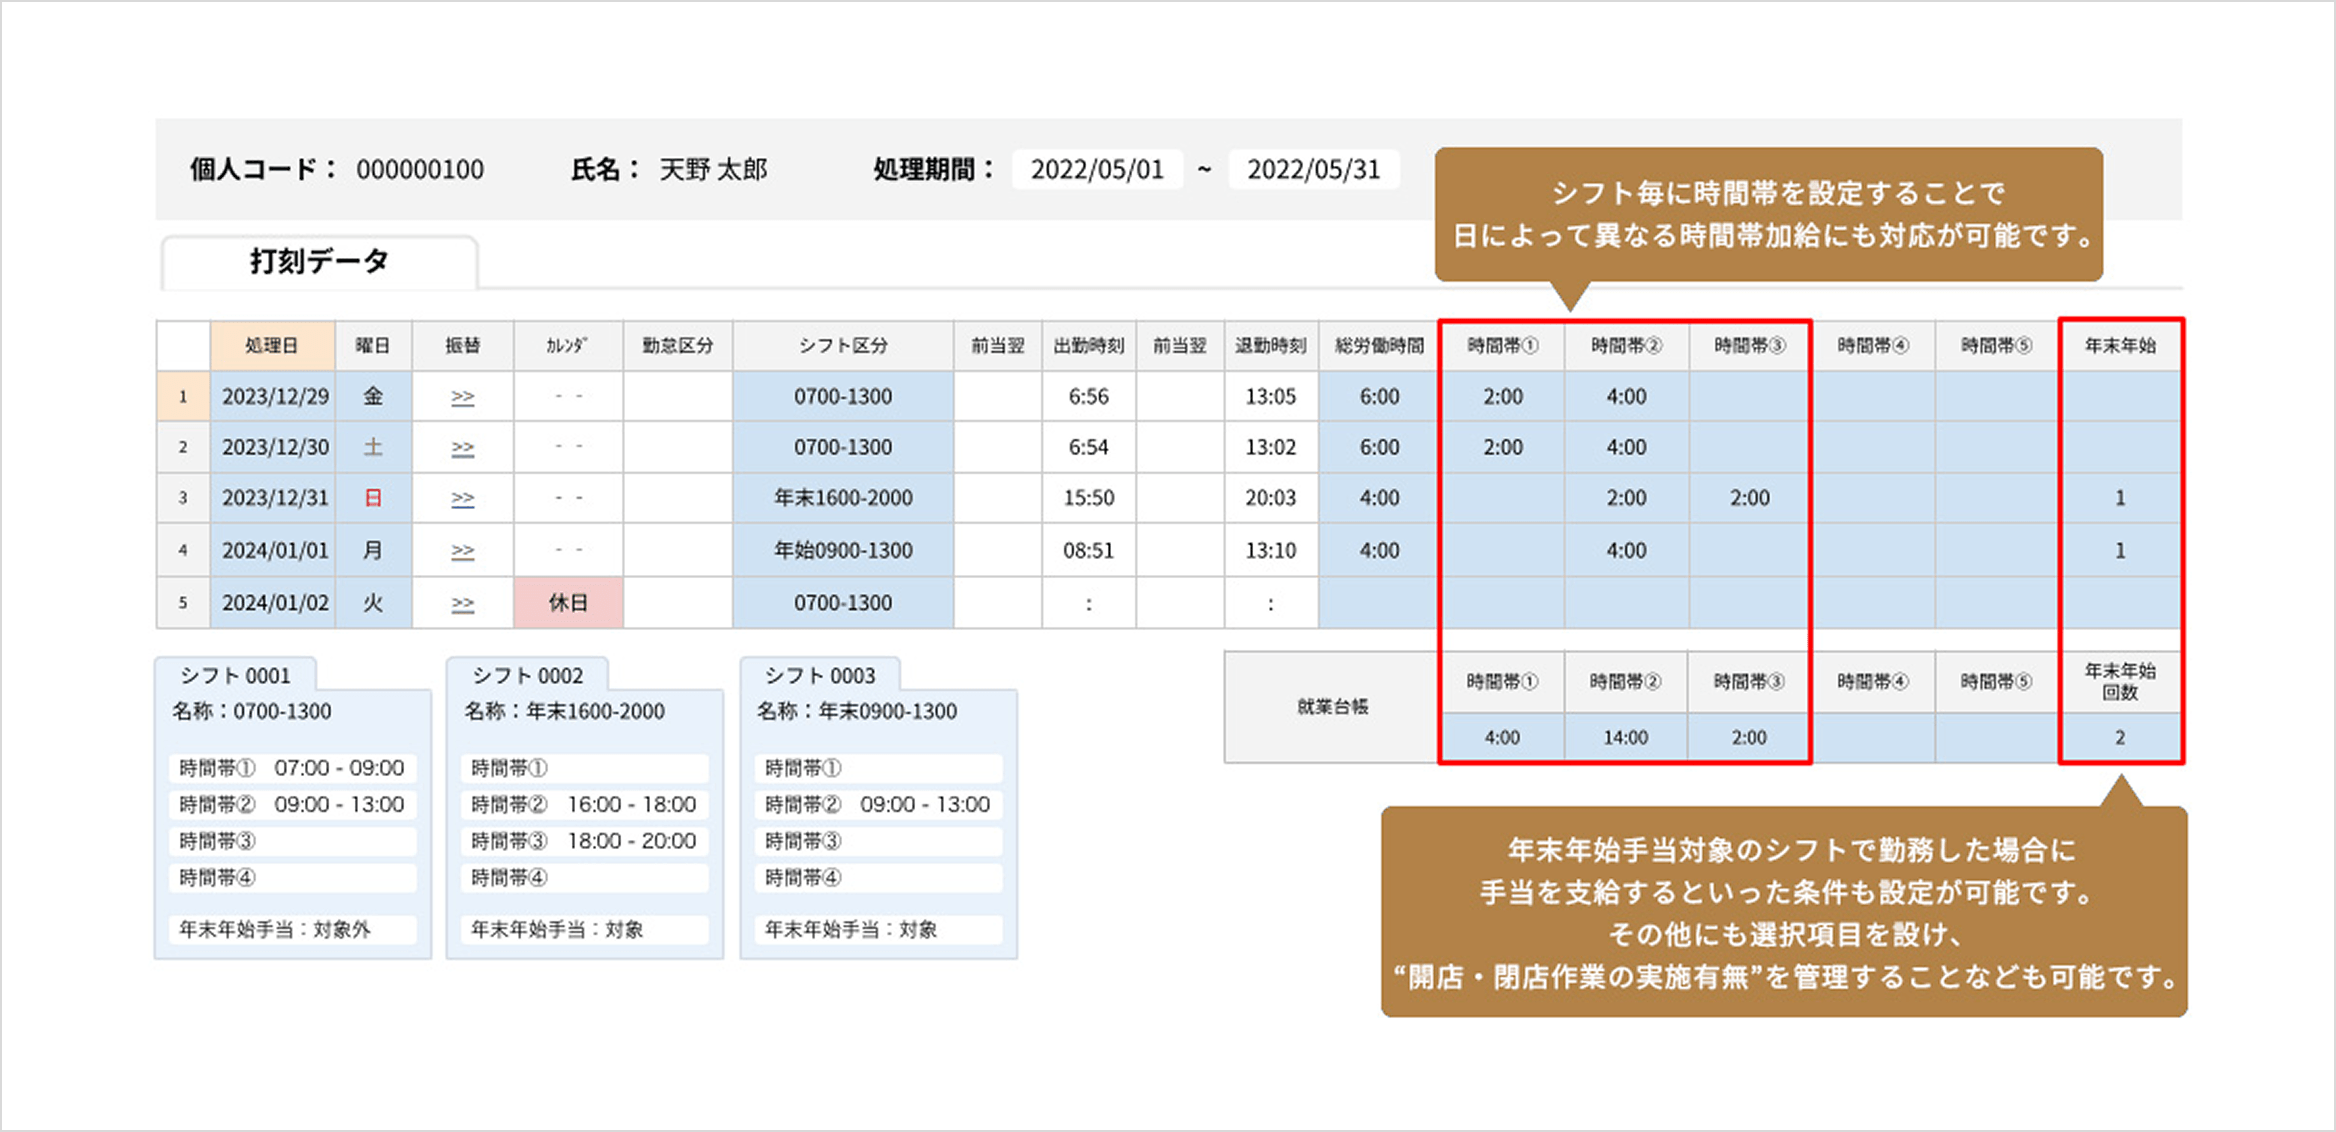Click the personal code 000000100

pyautogui.click(x=420, y=170)
